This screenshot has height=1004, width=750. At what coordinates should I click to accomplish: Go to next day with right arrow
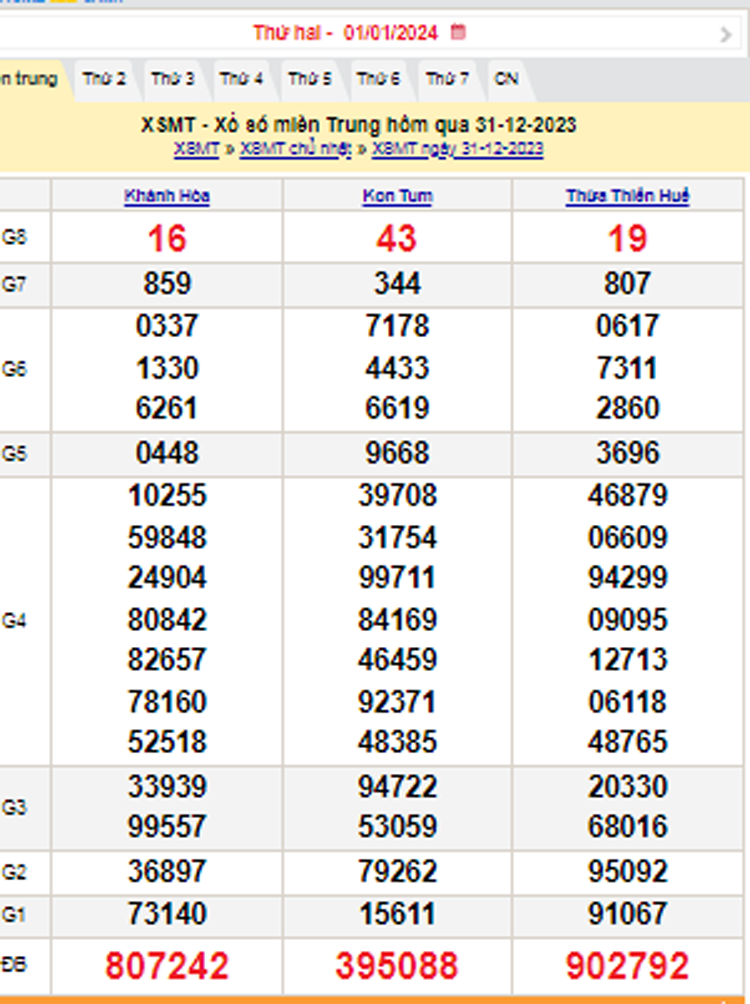725,35
